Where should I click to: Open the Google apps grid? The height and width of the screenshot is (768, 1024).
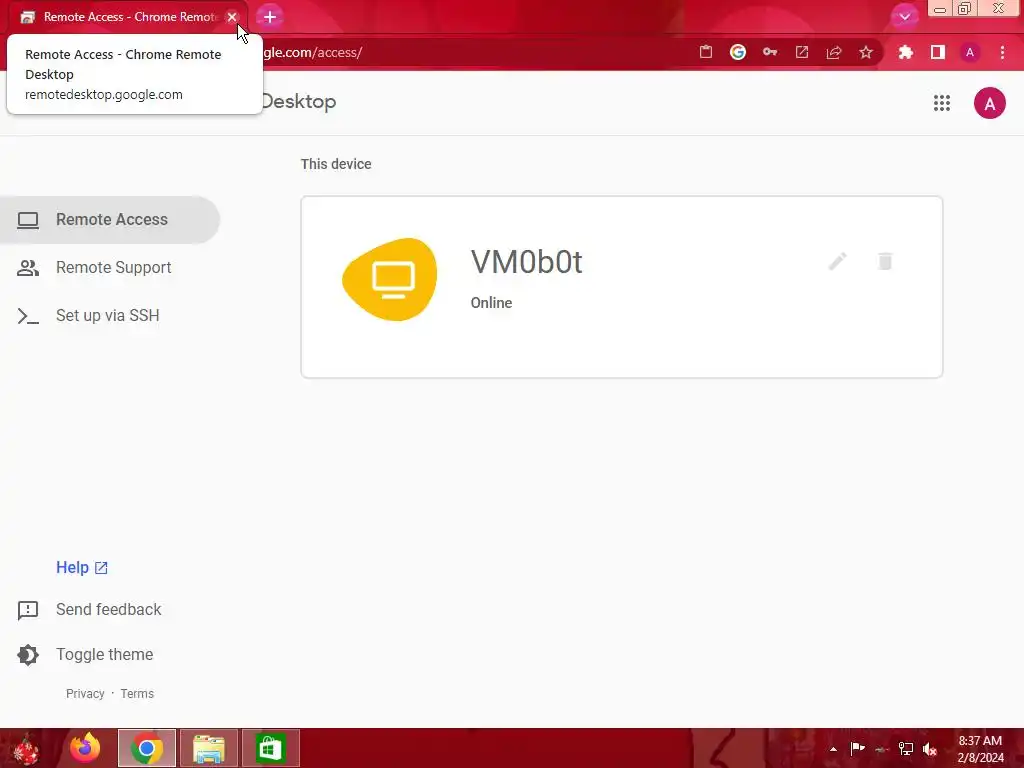(942, 103)
